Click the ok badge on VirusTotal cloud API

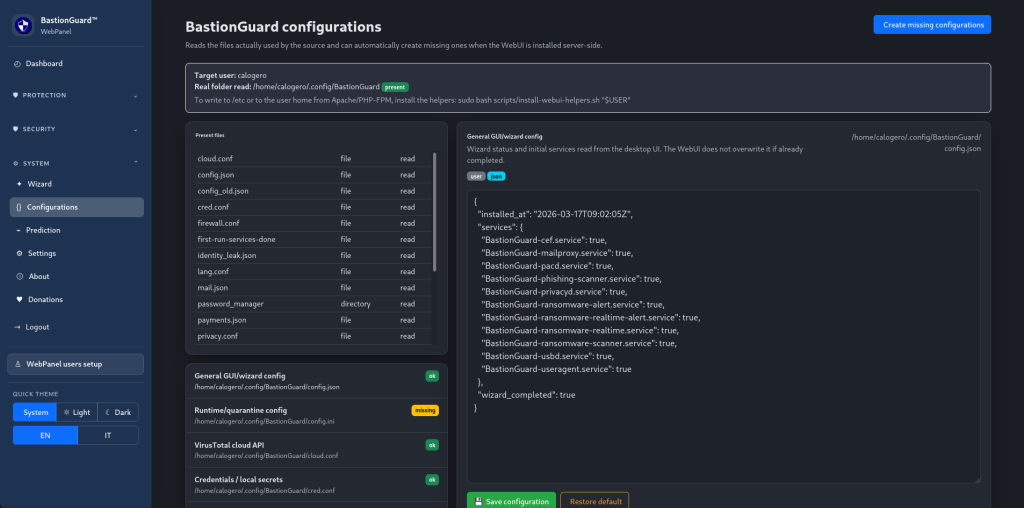432,445
